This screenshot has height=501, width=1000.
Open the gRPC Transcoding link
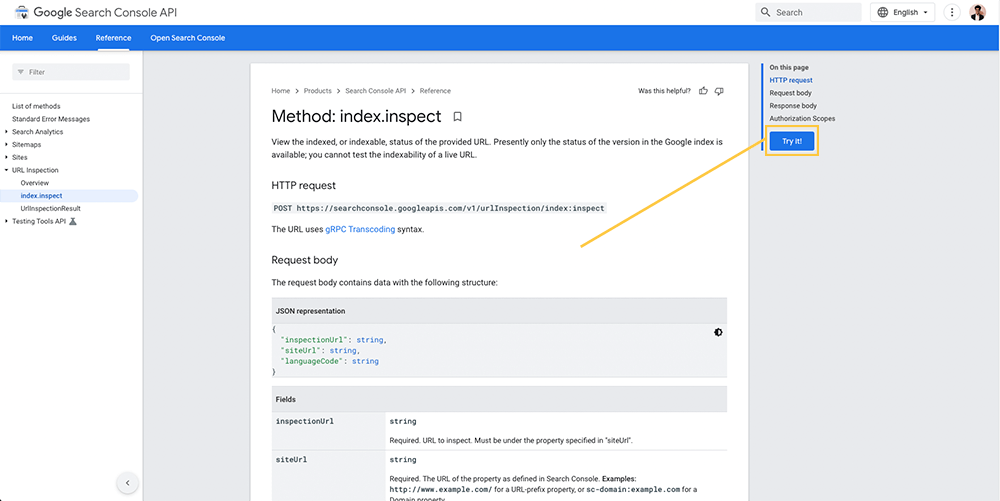click(x=360, y=229)
